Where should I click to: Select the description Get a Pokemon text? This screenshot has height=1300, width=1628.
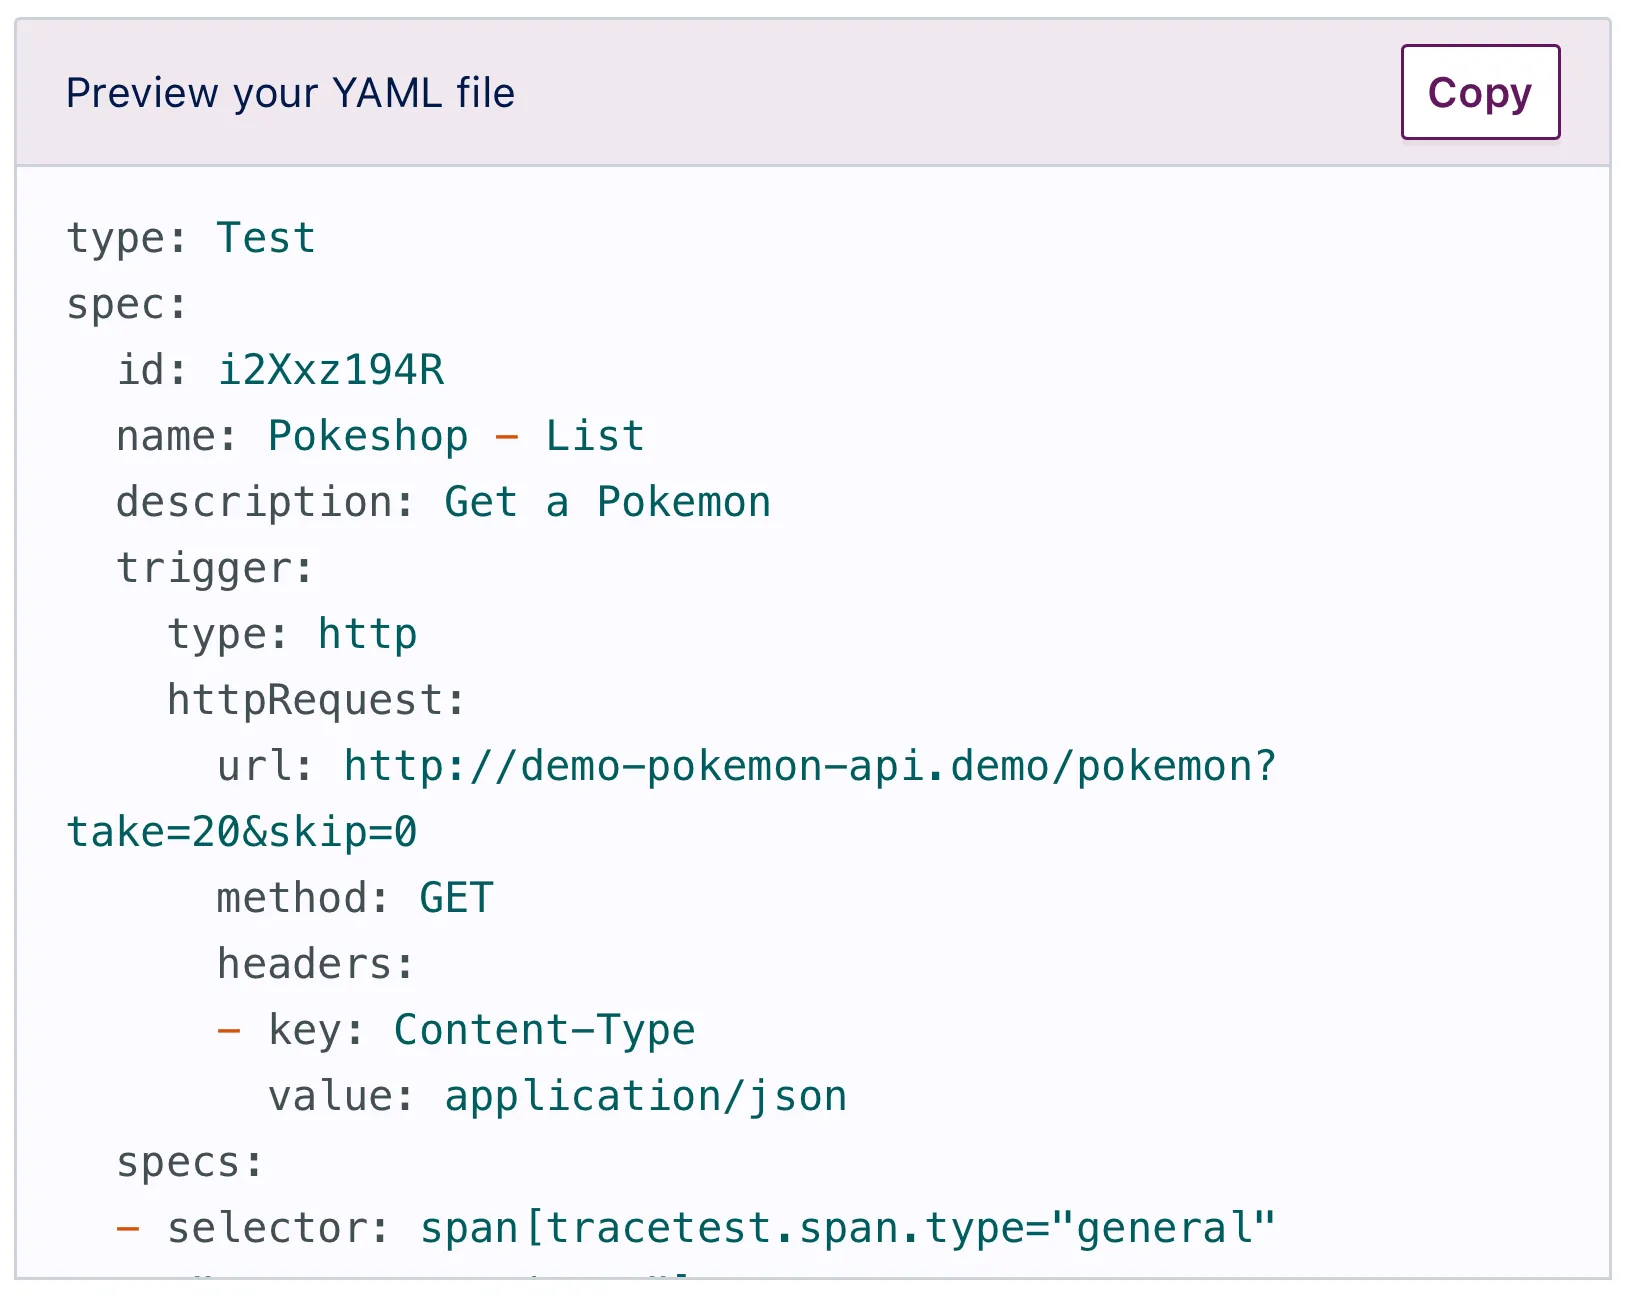(x=606, y=501)
